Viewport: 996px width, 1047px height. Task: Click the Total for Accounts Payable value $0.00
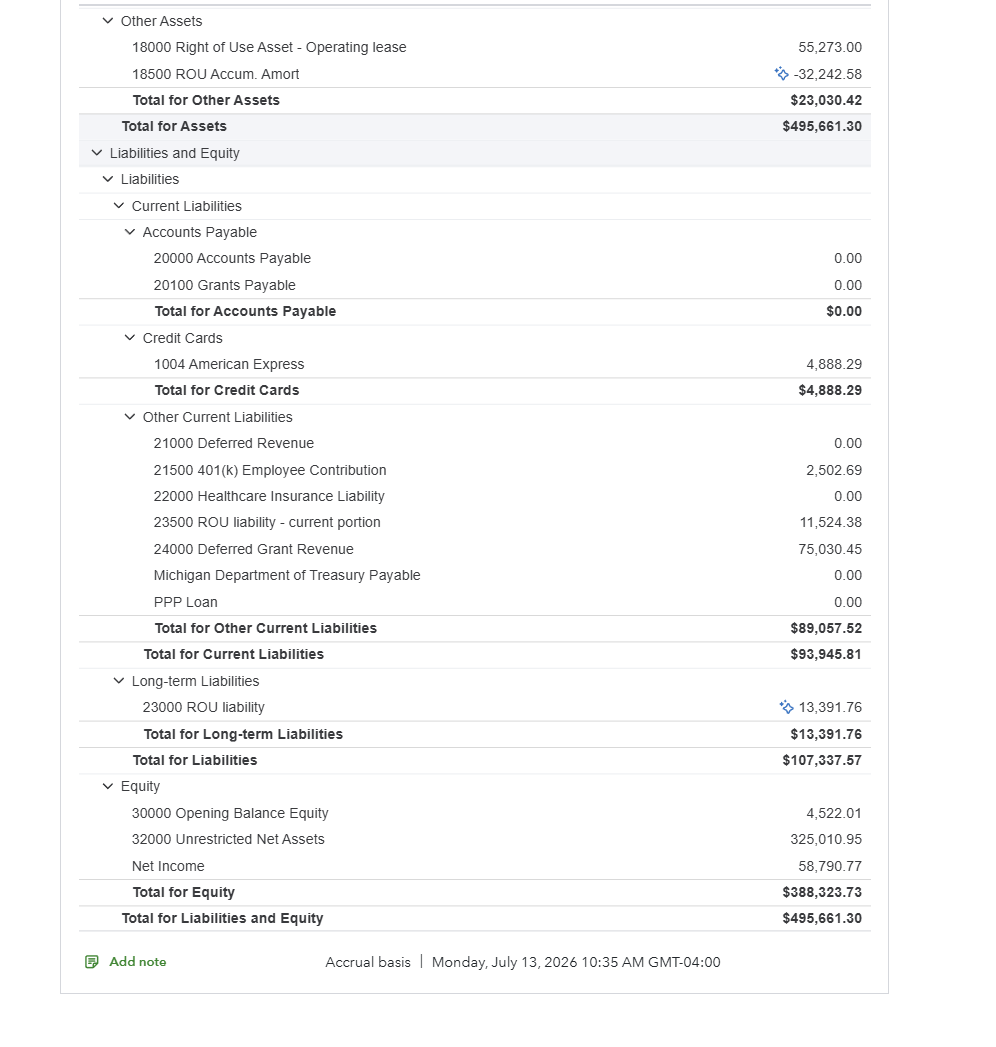pyautogui.click(x=844, y=311)
